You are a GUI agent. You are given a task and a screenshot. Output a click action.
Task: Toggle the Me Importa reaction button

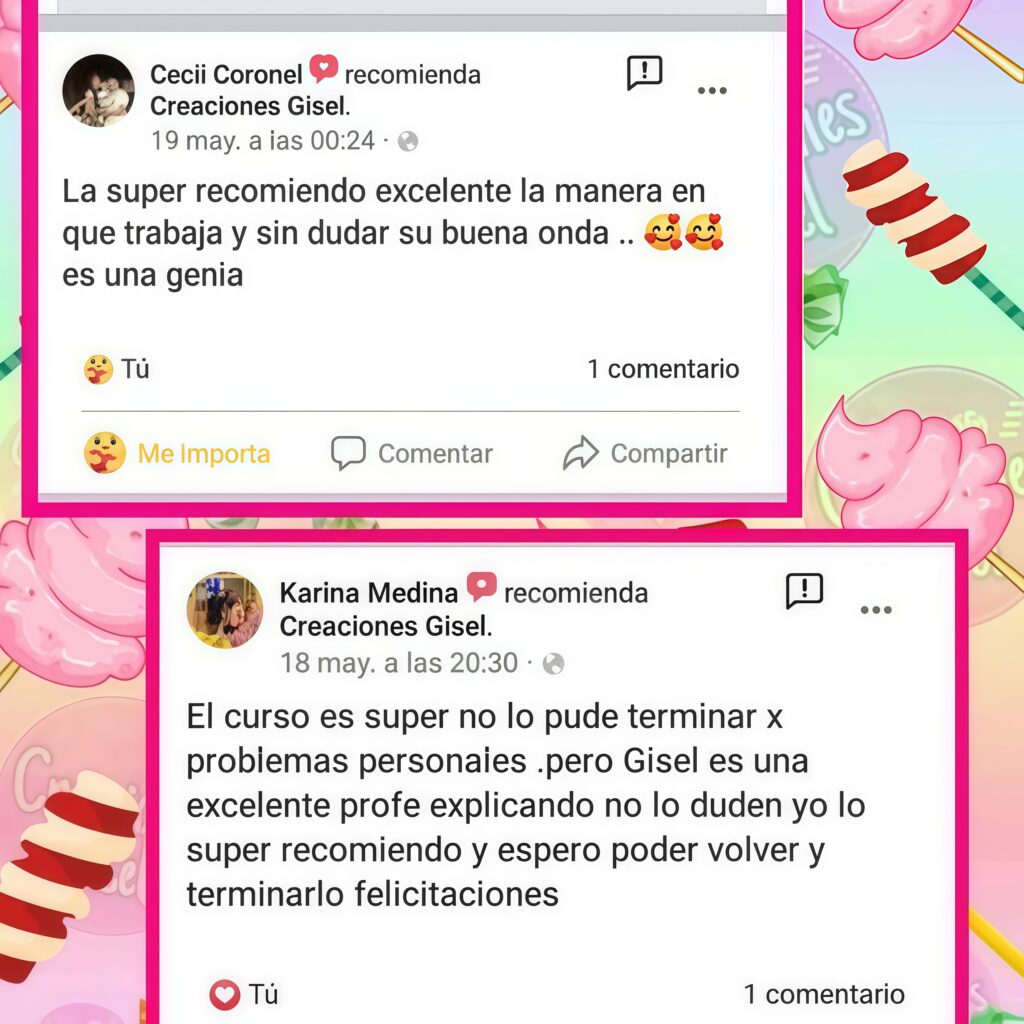(x=177, y=453)
